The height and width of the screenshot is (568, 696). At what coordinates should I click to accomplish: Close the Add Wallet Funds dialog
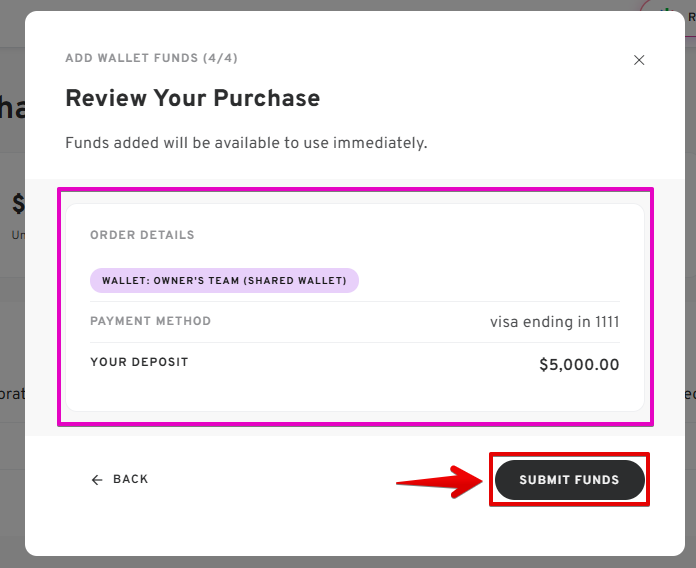639,60
